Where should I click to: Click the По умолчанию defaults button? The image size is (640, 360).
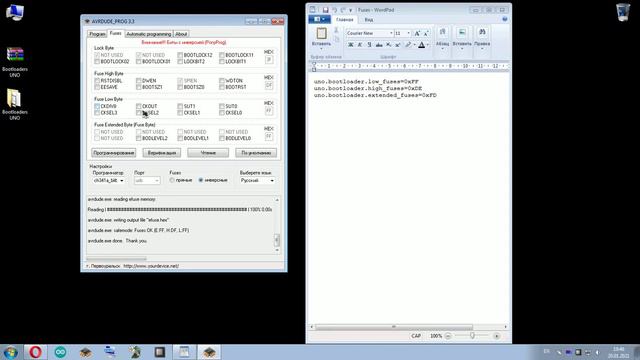click(x=256, y=153)
